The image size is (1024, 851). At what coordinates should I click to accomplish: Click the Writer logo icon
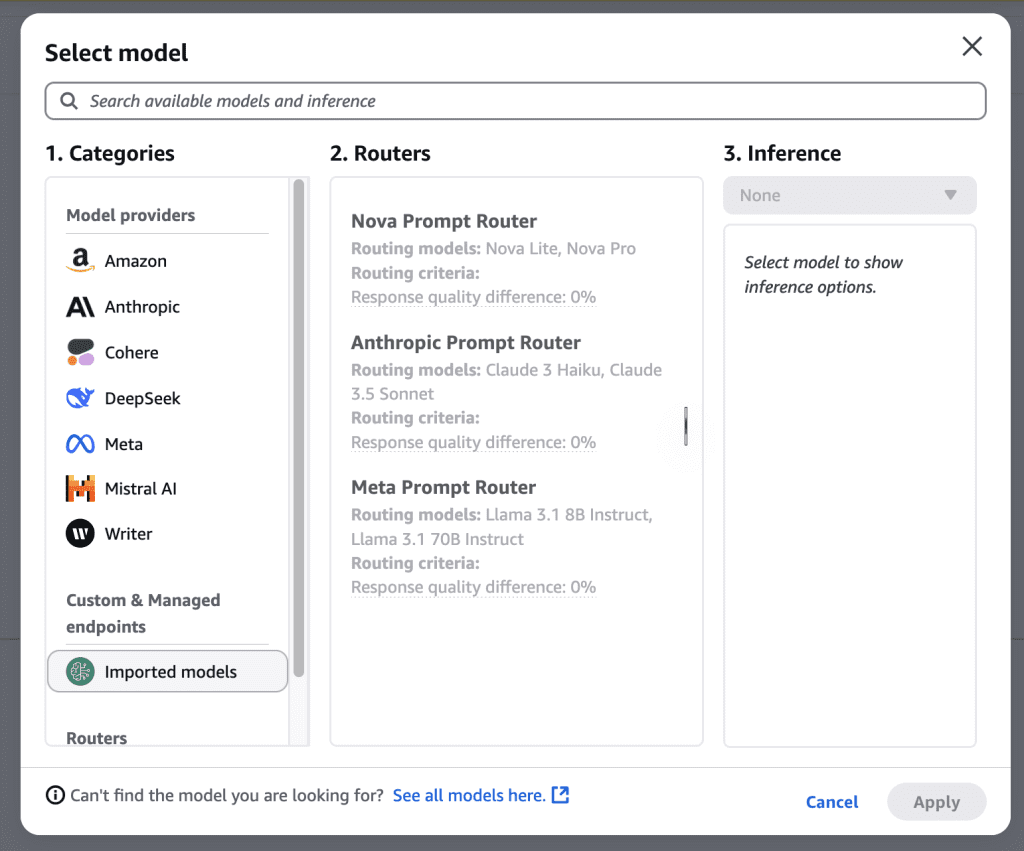(x=80, y=534)
